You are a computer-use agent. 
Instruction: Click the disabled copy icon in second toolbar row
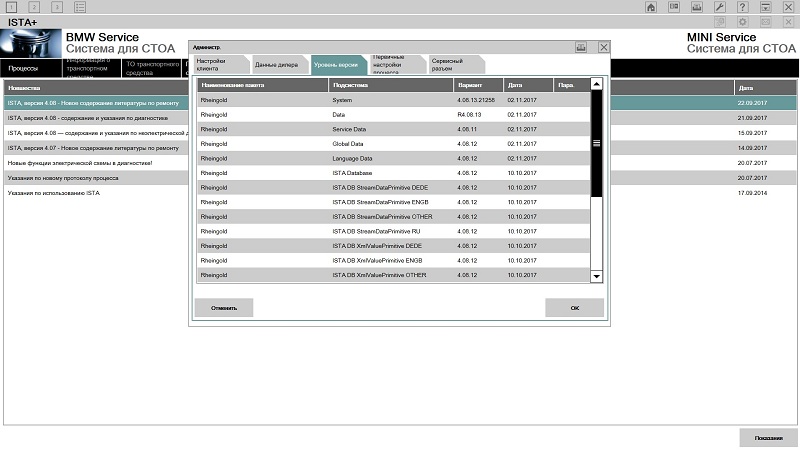[x=720, y=22]
